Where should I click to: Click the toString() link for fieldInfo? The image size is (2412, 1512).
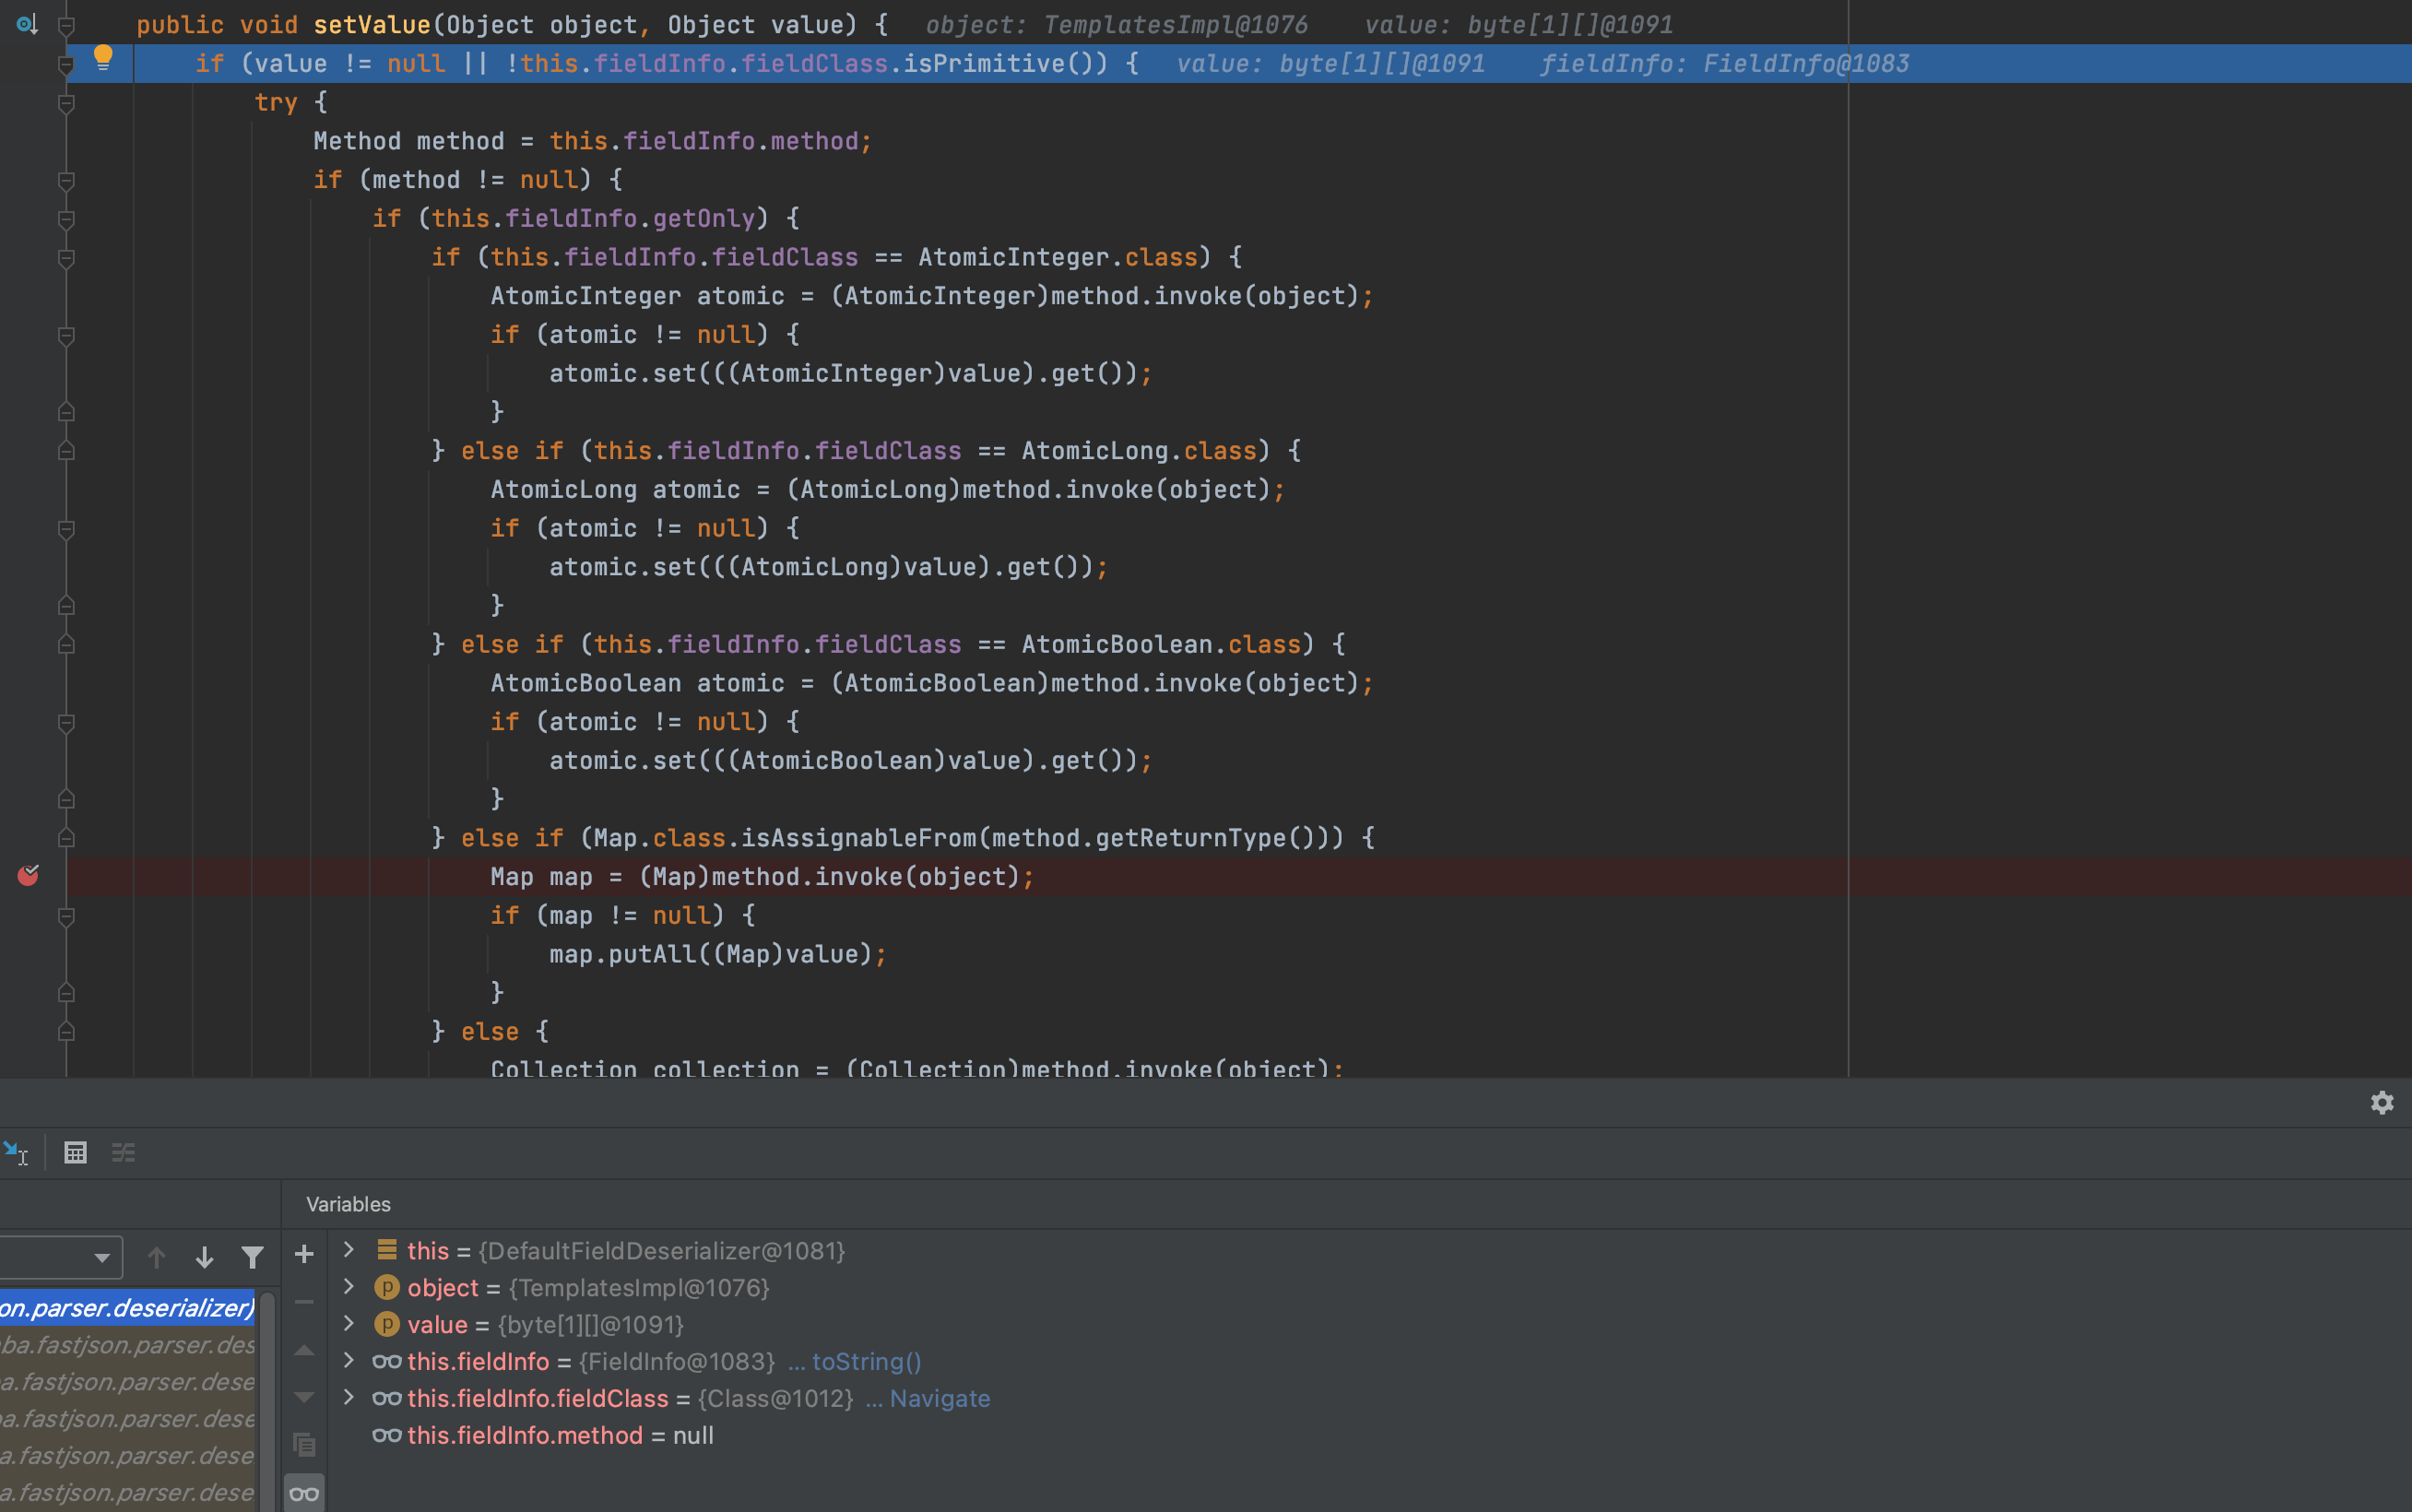tap(866, 1361)
